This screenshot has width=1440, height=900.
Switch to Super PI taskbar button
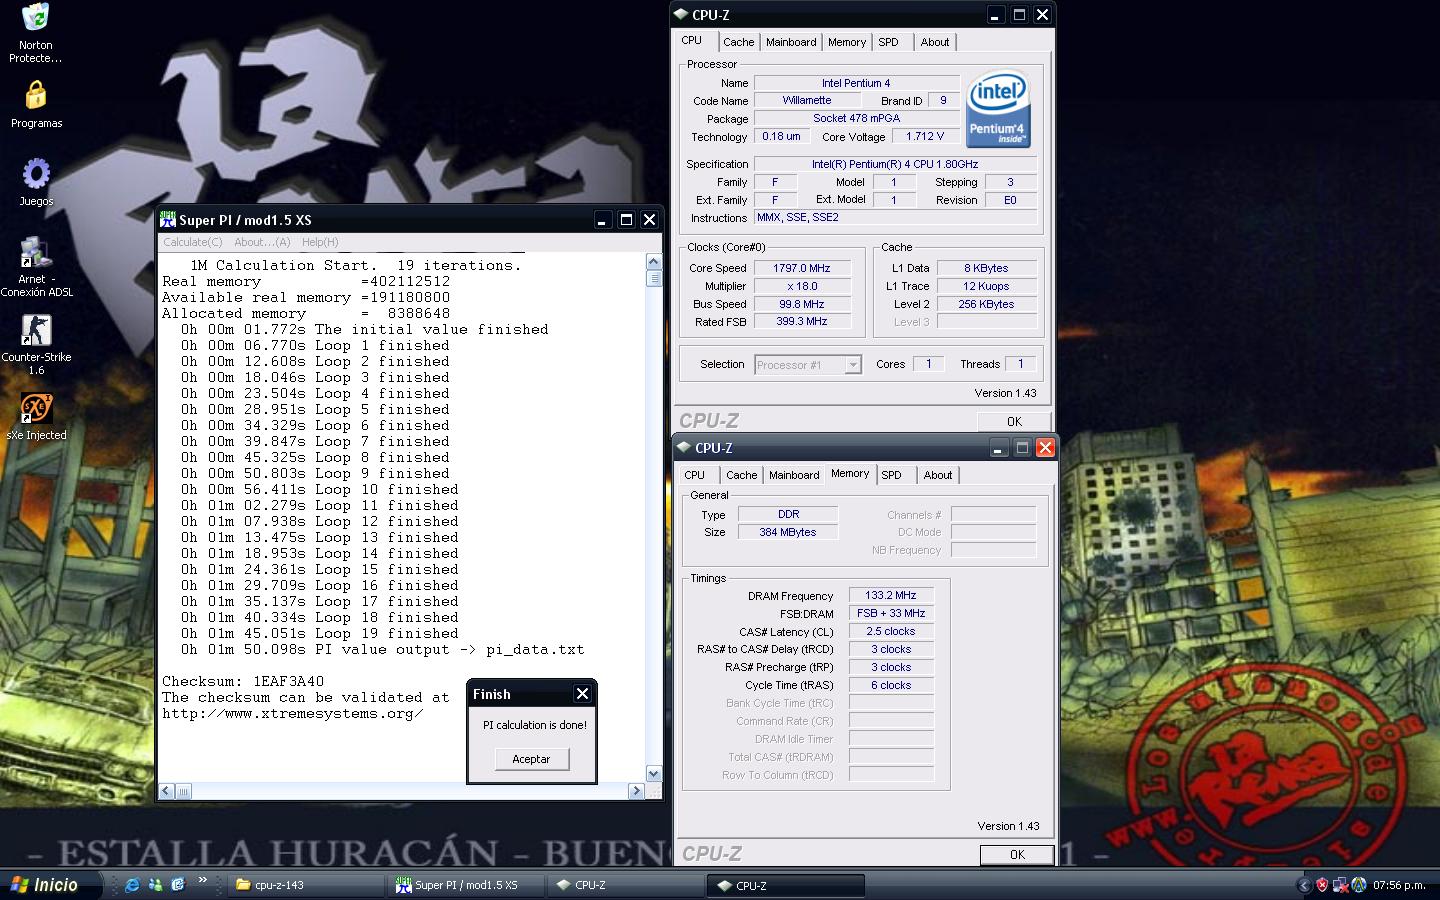(467, 885)
